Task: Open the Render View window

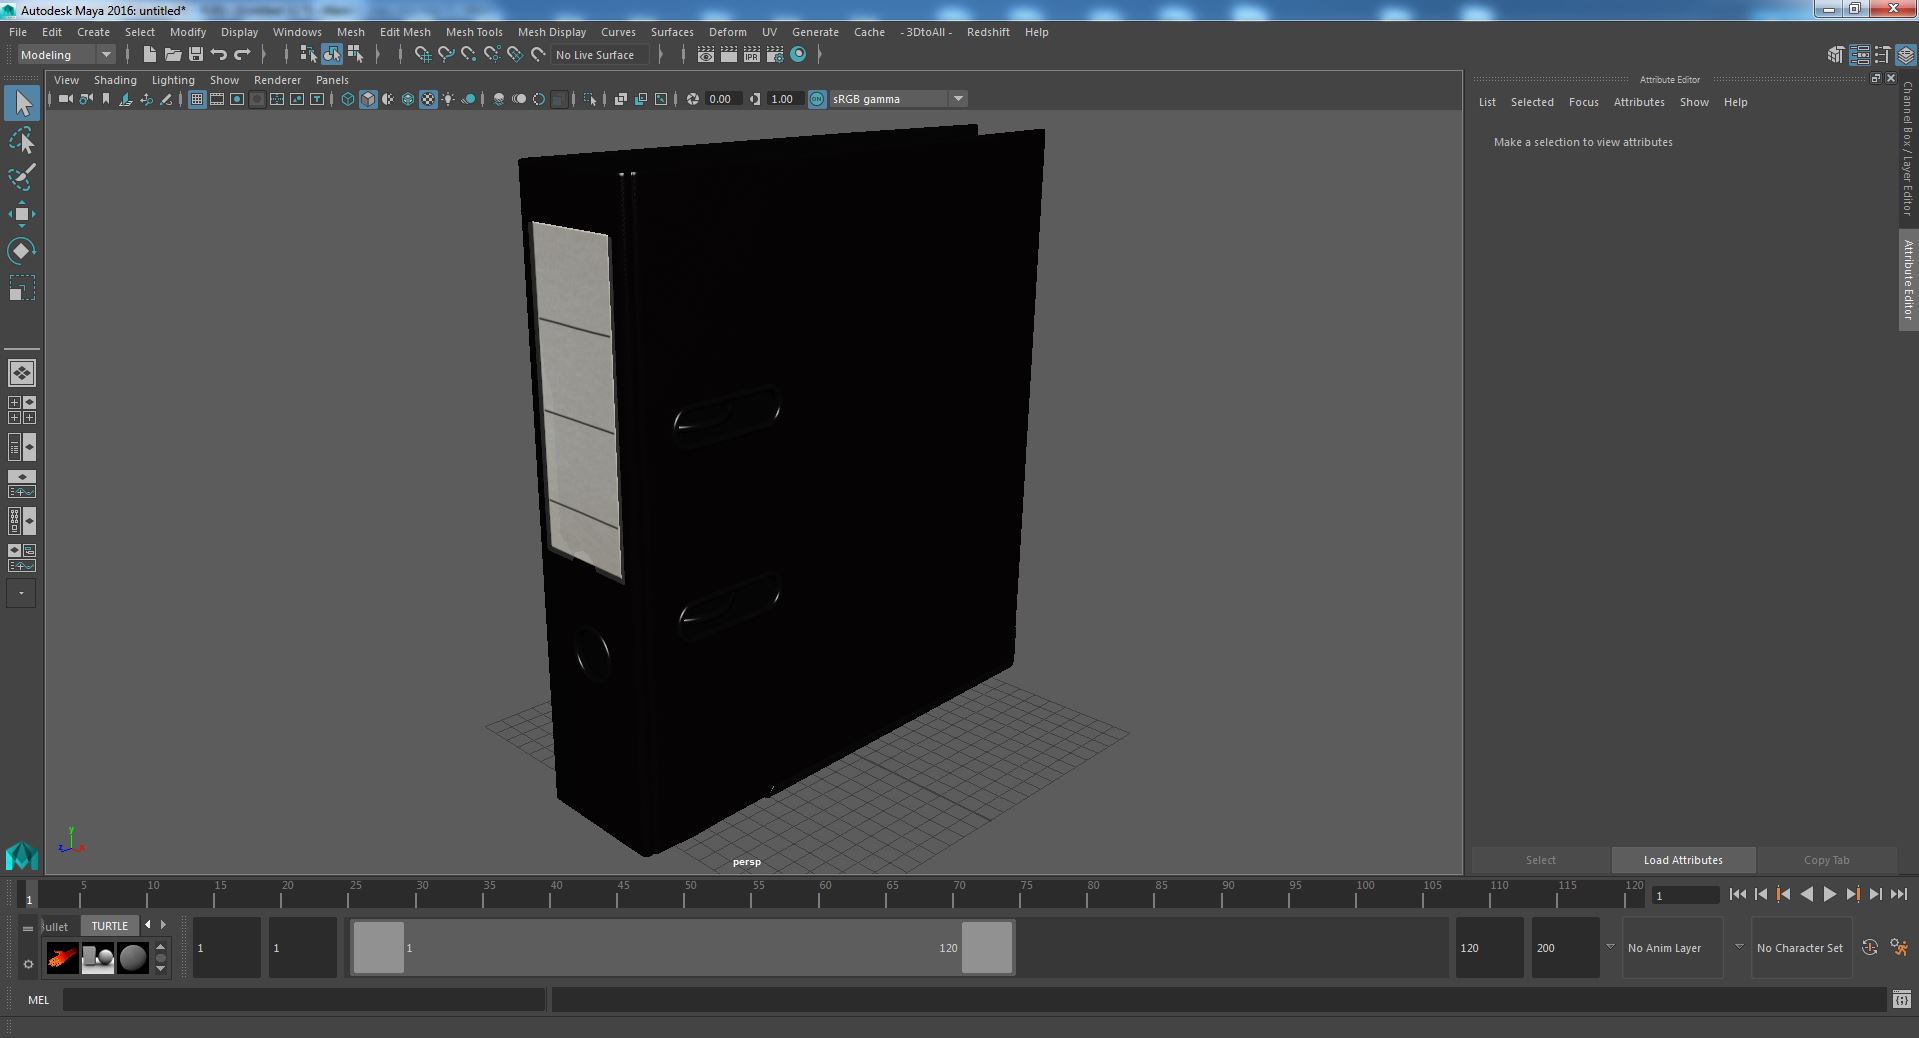Action: point(706,55)
